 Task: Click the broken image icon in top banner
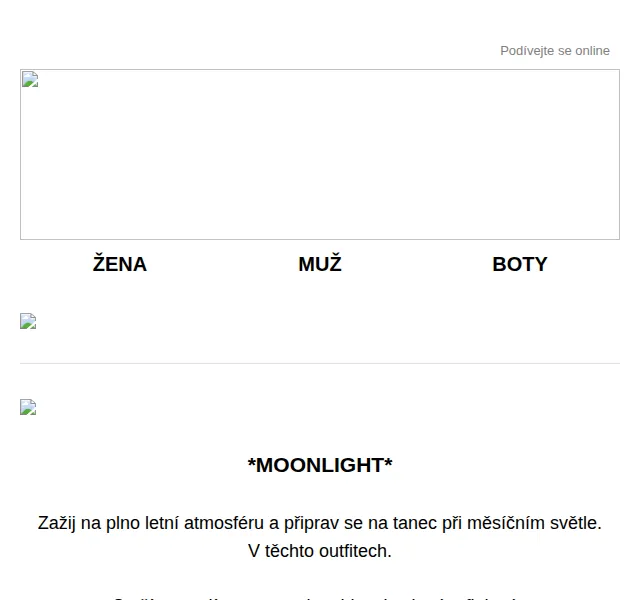coord(30,79)
